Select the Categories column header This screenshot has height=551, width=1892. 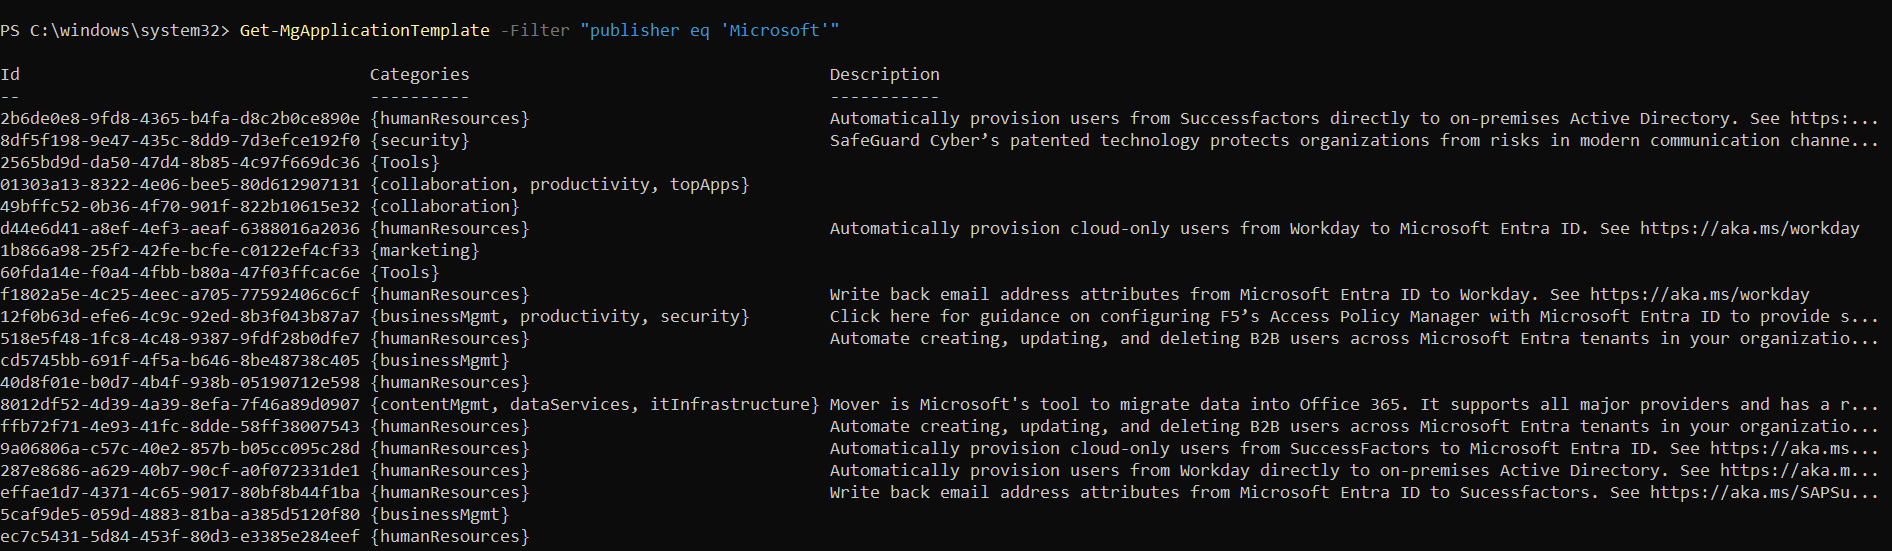(419, 74)
